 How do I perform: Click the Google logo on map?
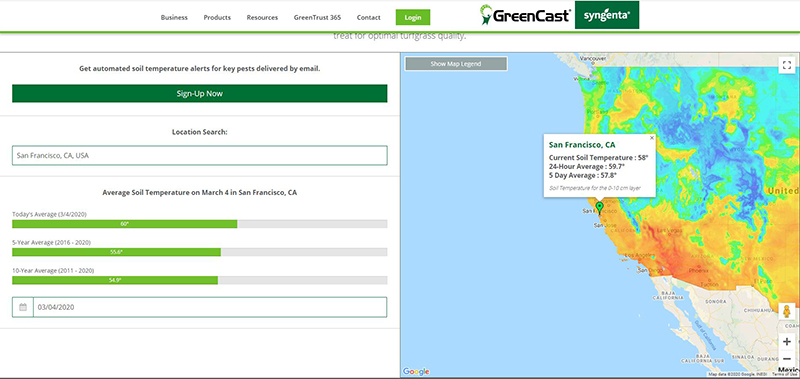416,371
